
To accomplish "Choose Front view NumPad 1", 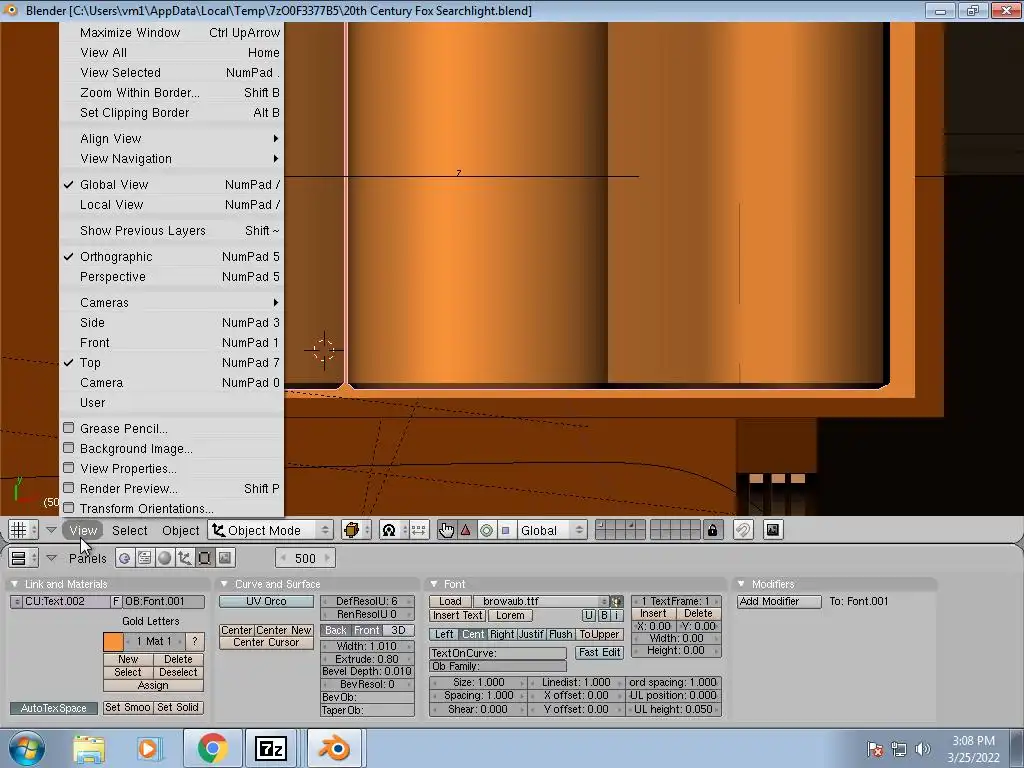I will (171, 343).
